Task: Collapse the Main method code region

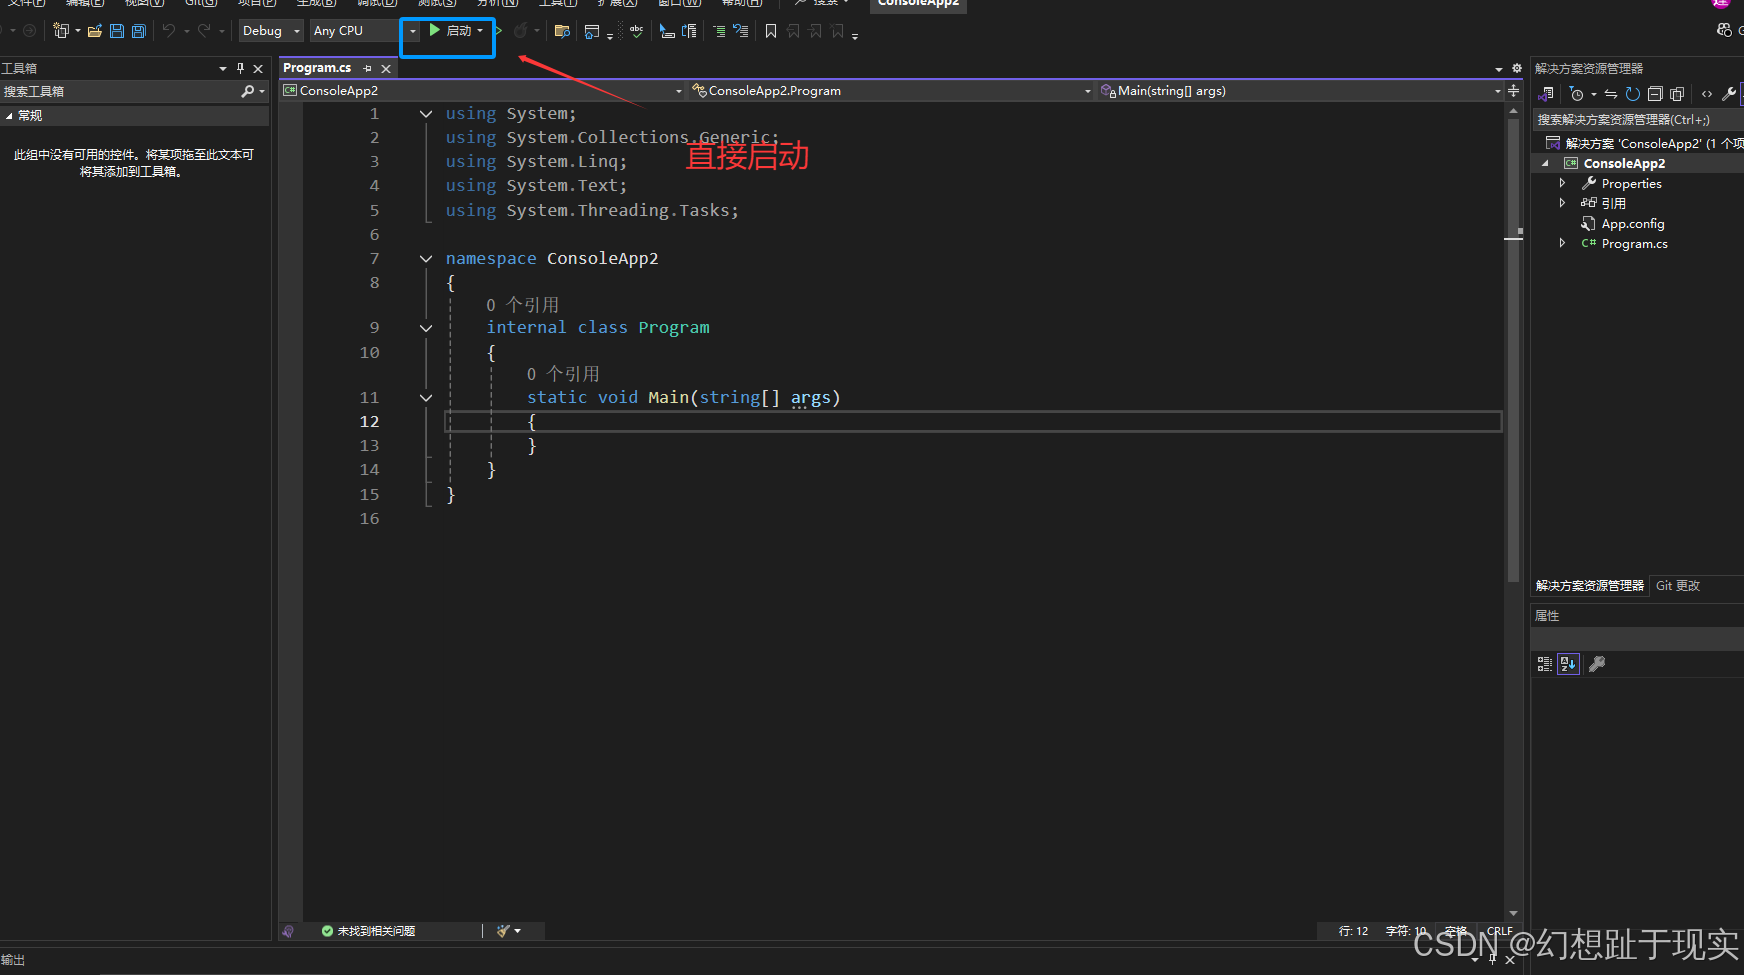Action: (426, 397)
